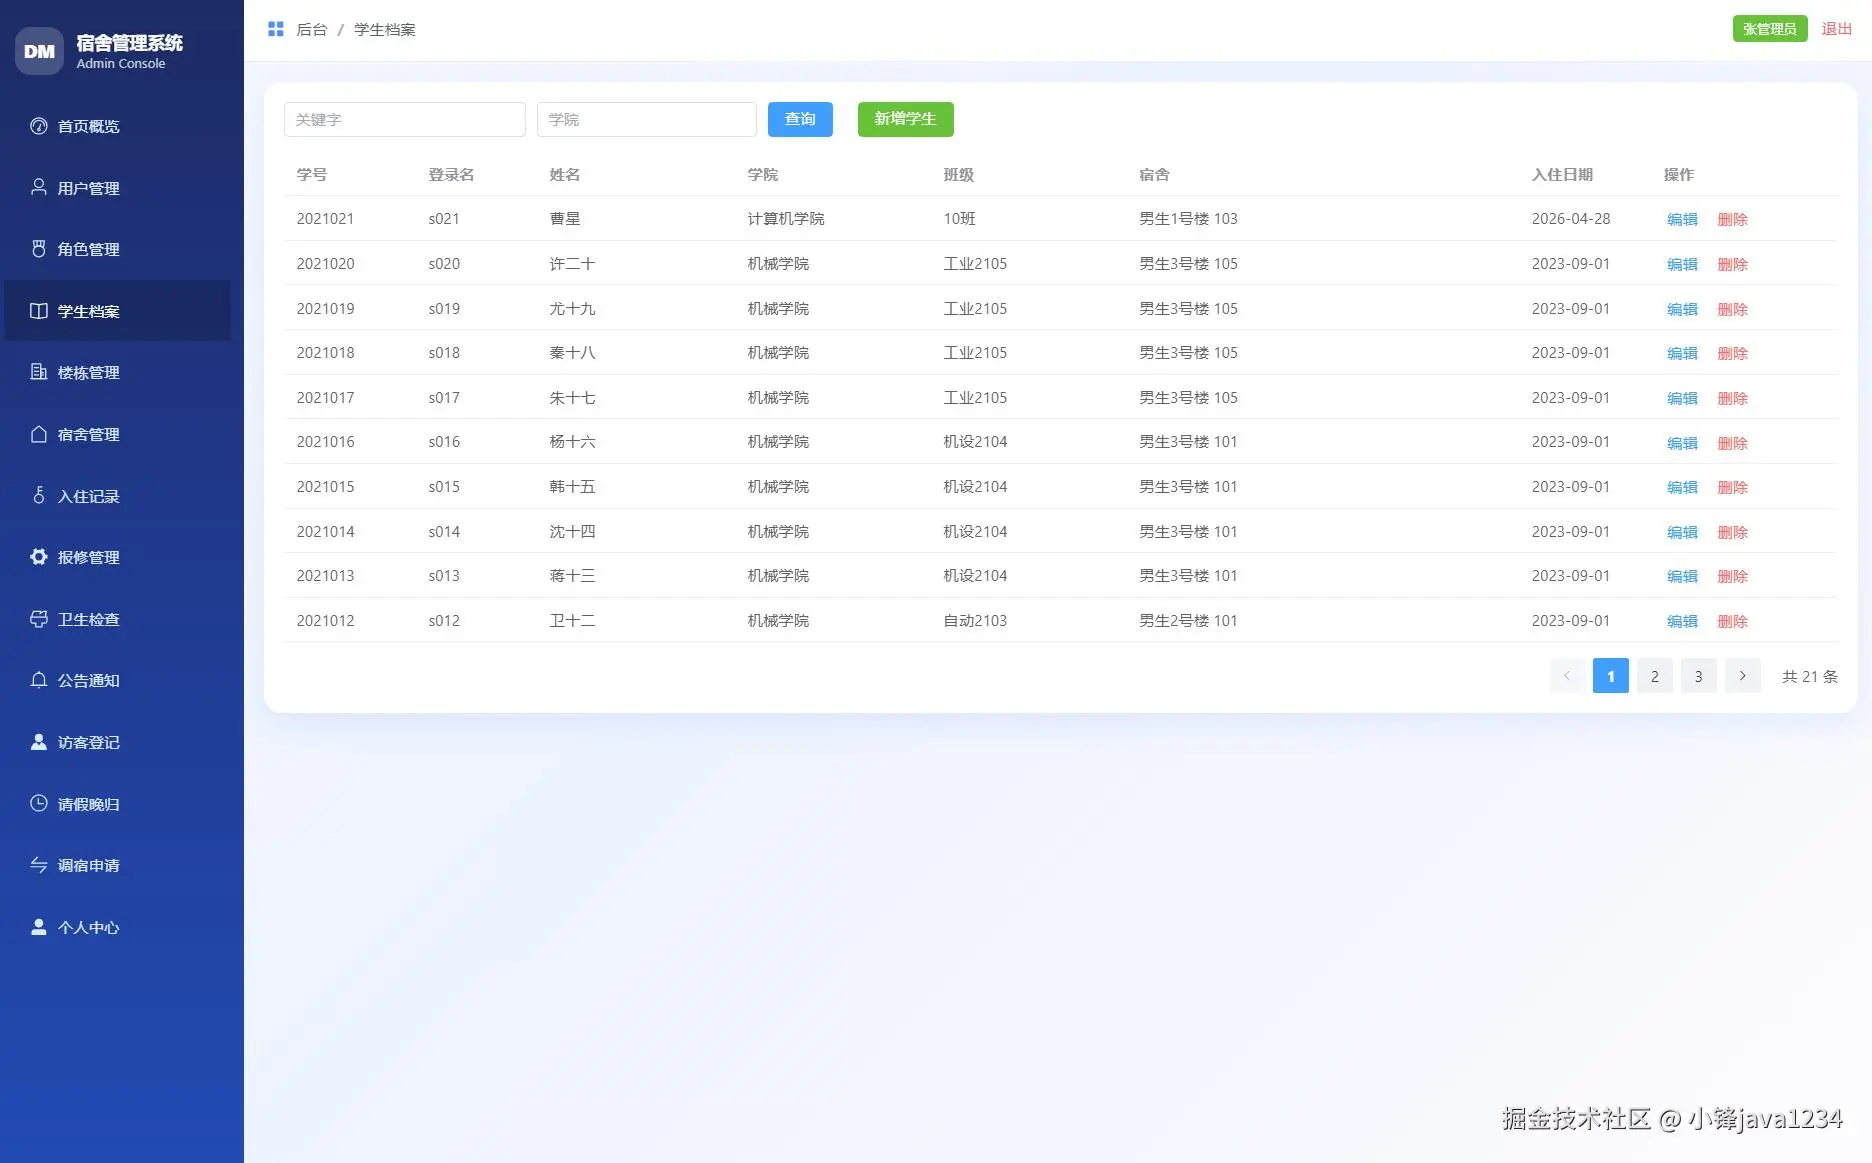Click the 入住记录 icon in sidebar
The width and height of the screenshot is (1872, 1163).
pyautogui.click(x=39, y=495)
